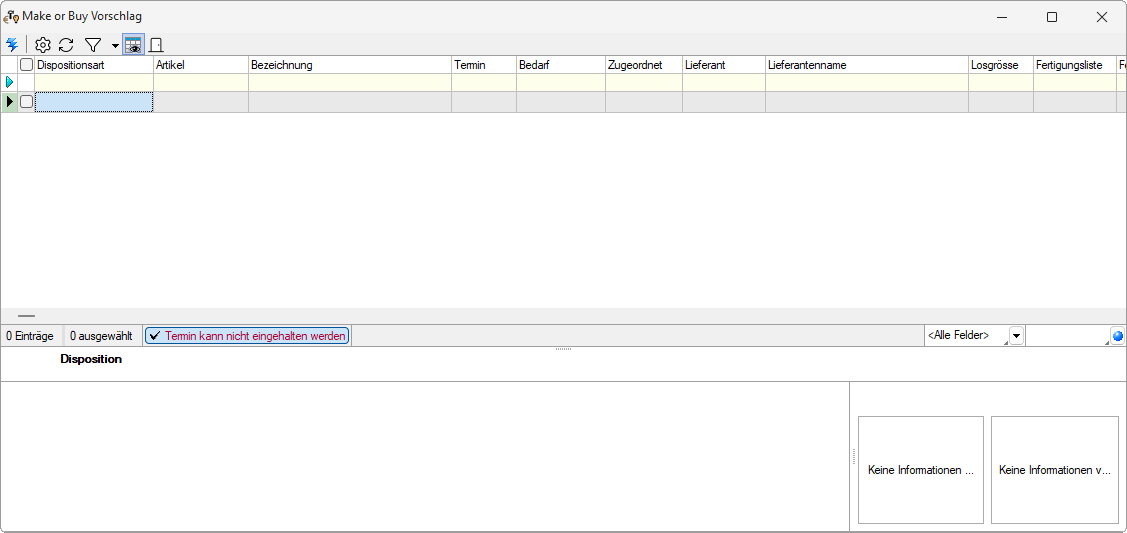Click the blue globe search icon
The image size is (1127, 533).
pyautogui.click(x=1117, y=336)
